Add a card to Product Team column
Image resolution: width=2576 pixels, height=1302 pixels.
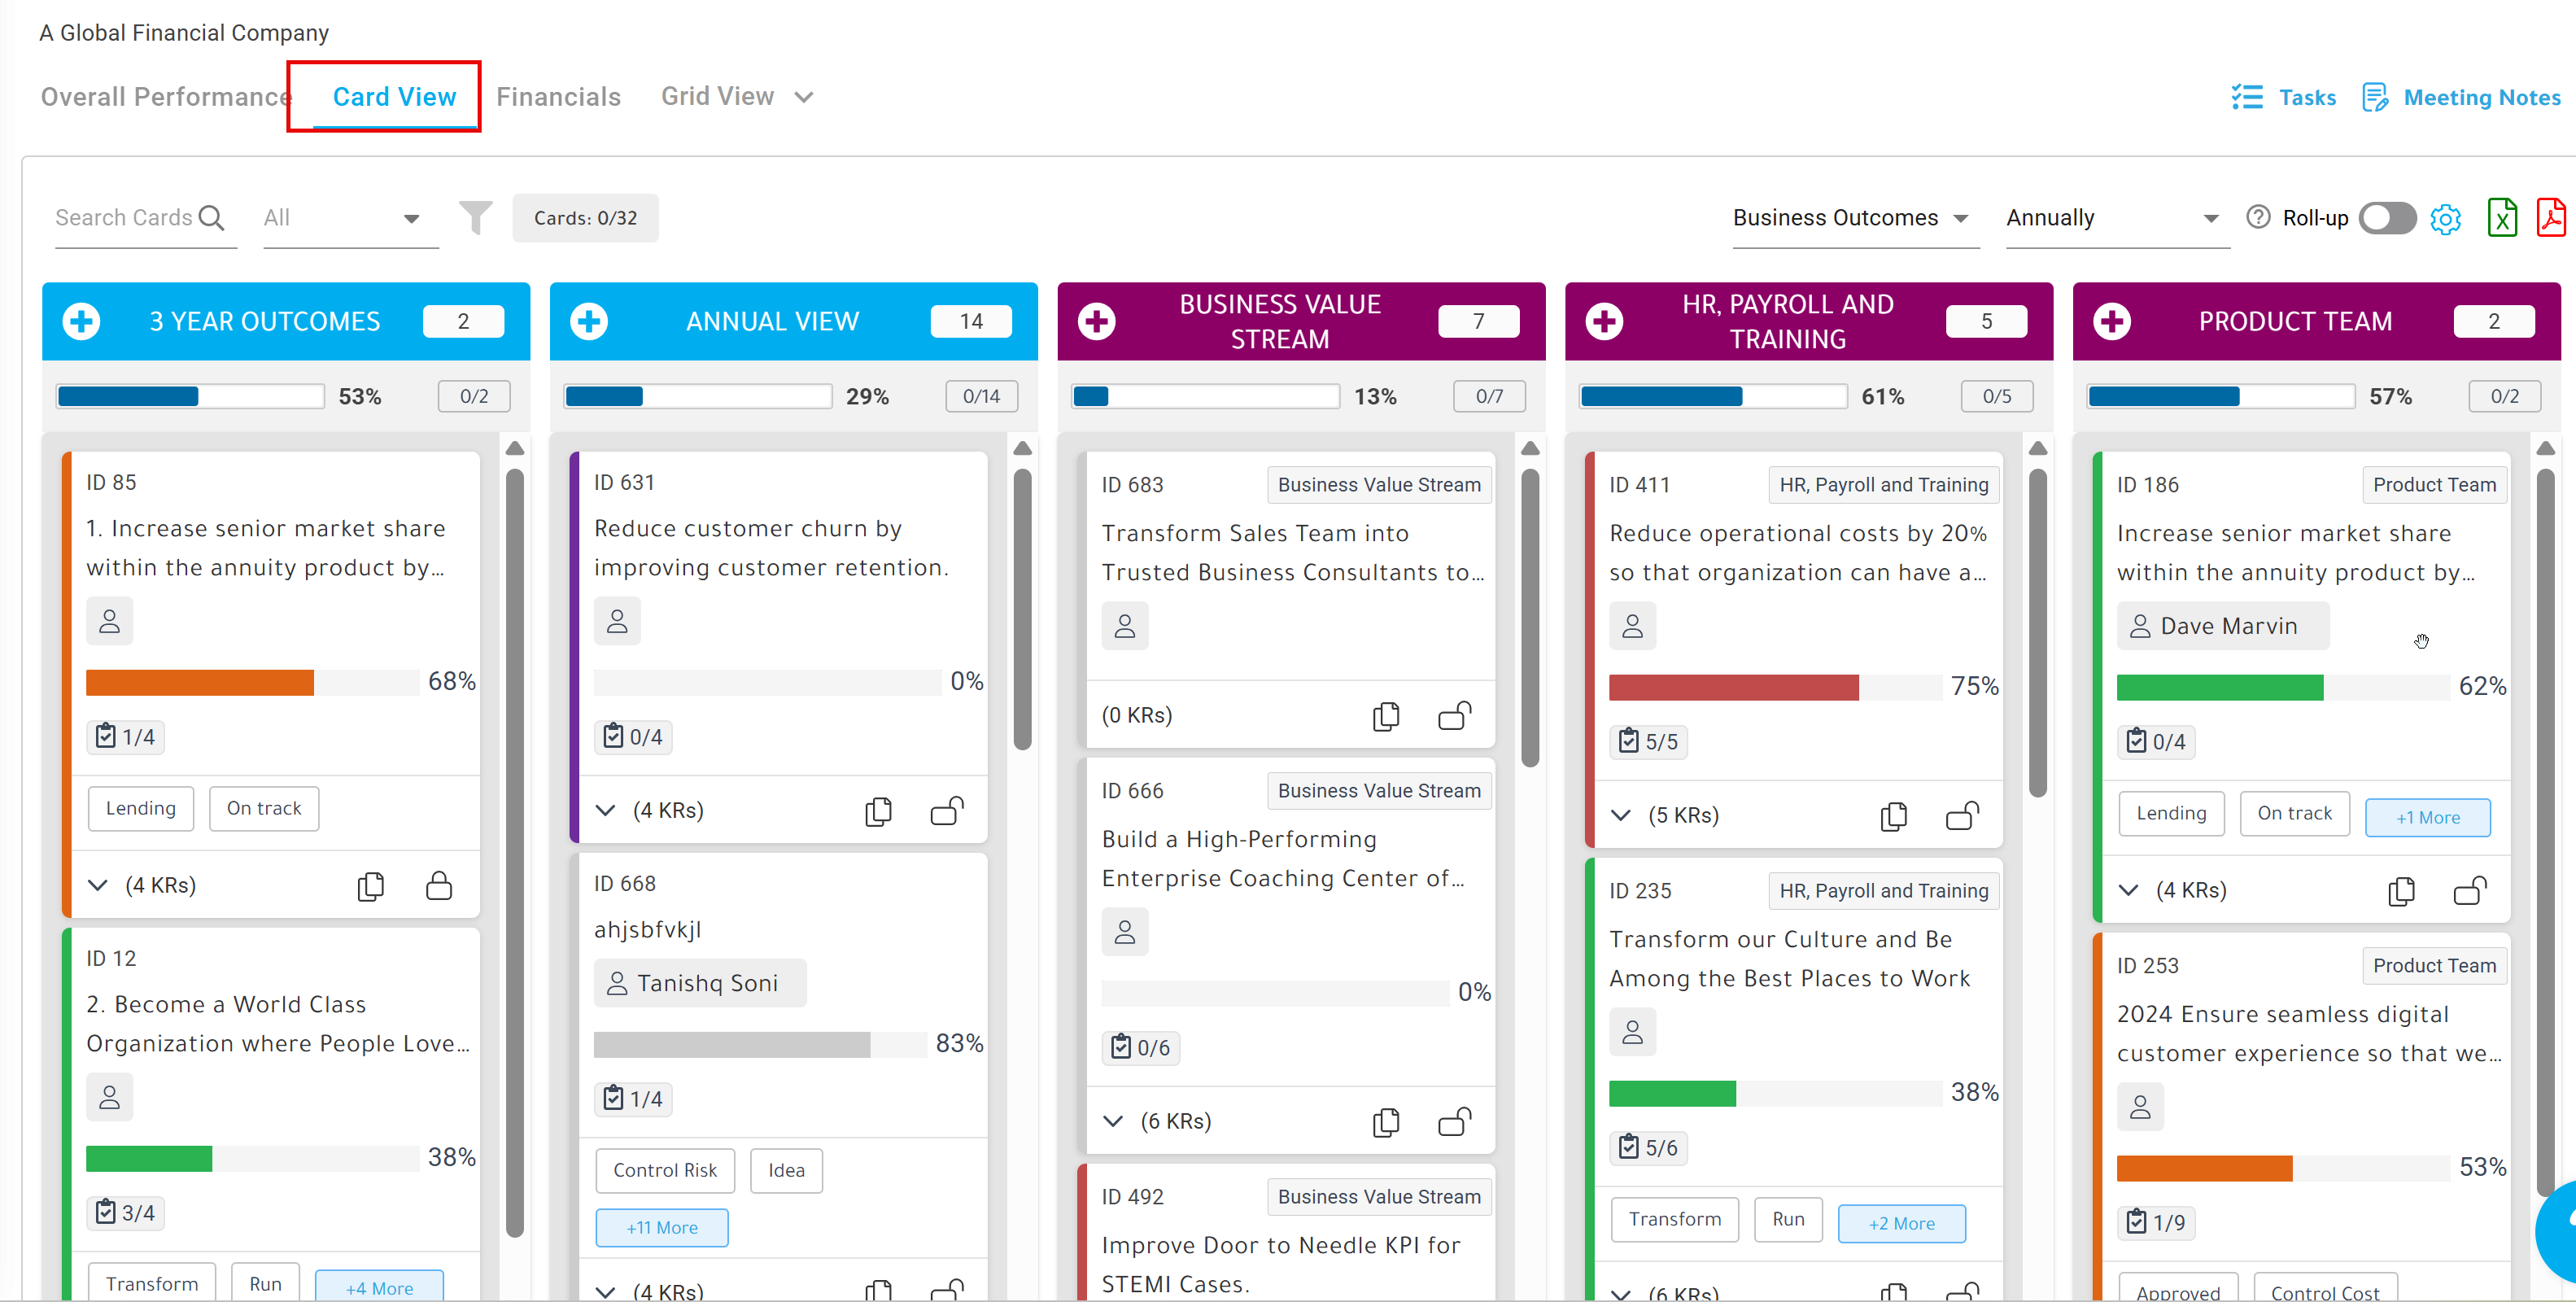(2111, 321)
